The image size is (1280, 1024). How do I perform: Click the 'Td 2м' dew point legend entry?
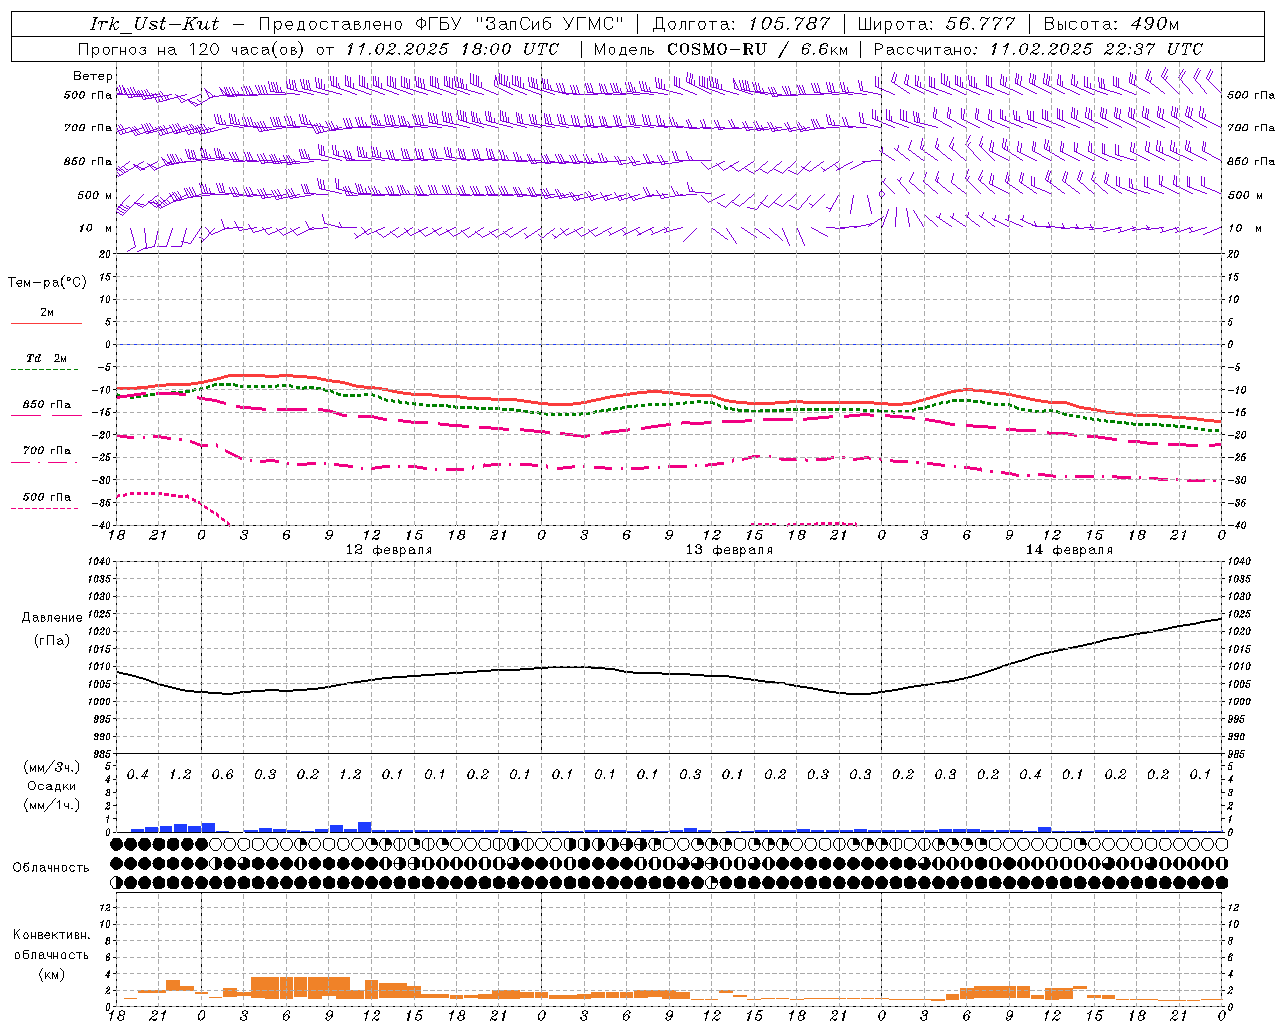click(x=47, y=358)
